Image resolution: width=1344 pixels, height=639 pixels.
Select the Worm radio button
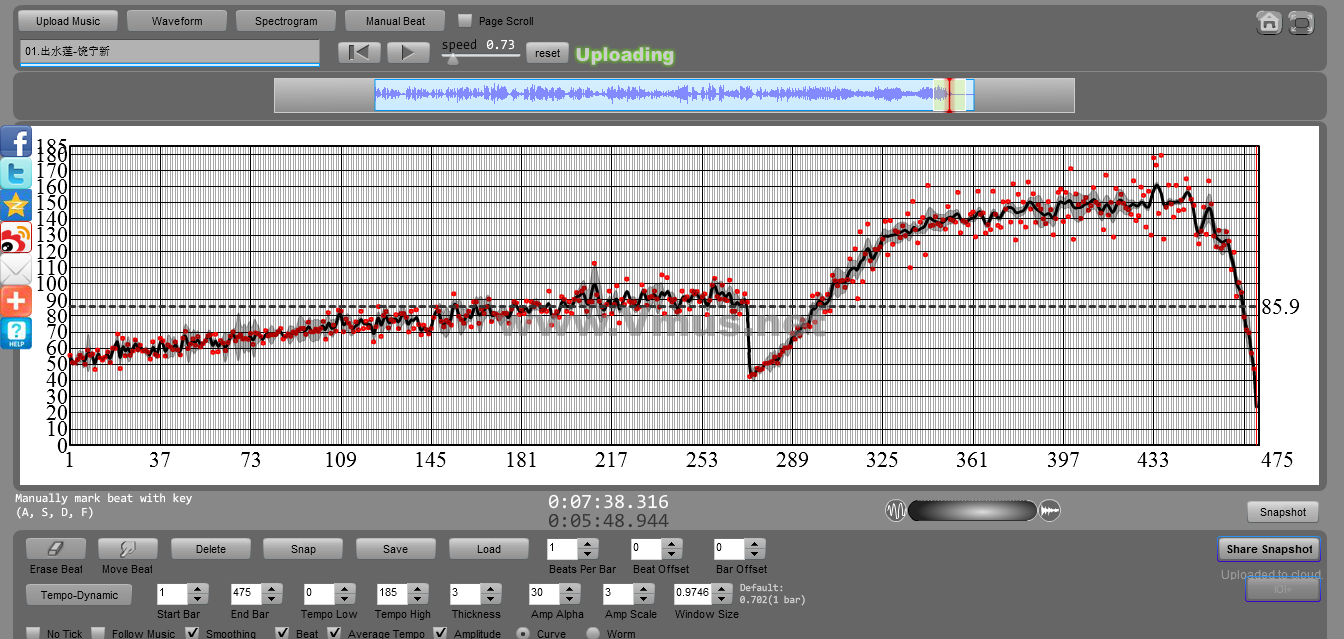click(x=593, y=633)
